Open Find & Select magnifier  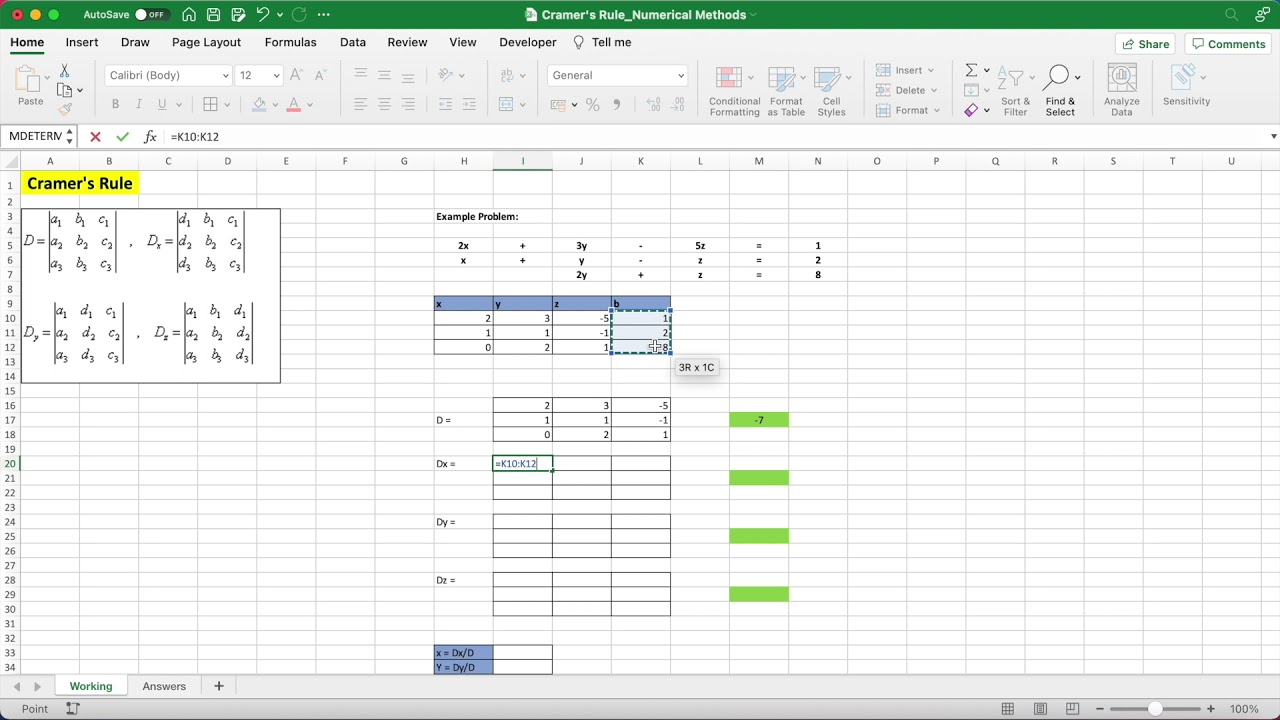pos(1060,91)
